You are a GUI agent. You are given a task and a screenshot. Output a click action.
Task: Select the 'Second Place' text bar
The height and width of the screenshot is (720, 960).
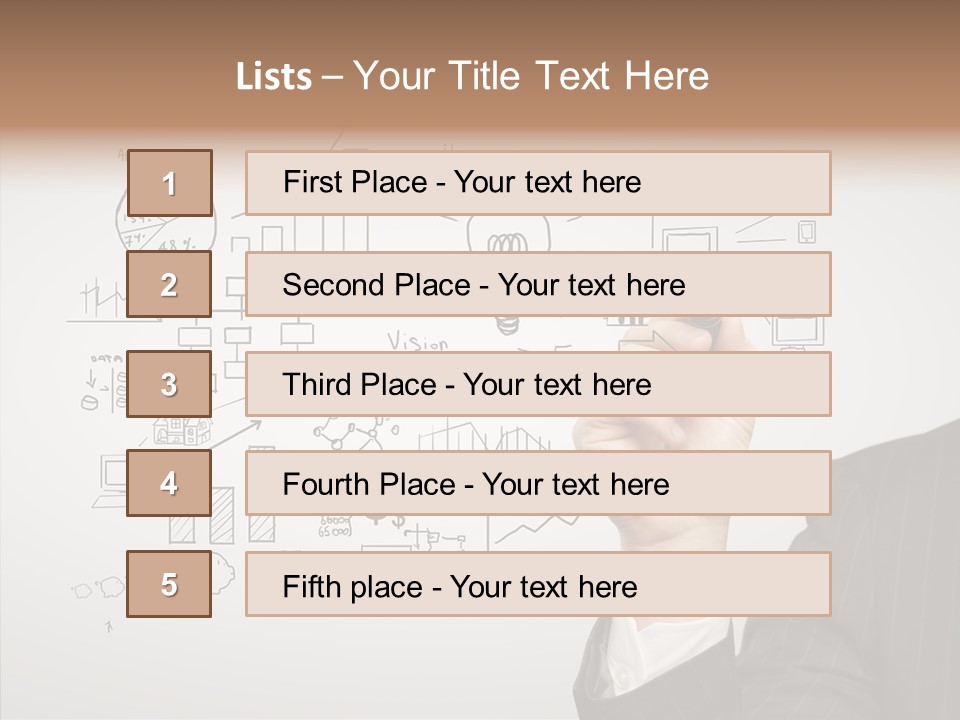coord(538,285)
